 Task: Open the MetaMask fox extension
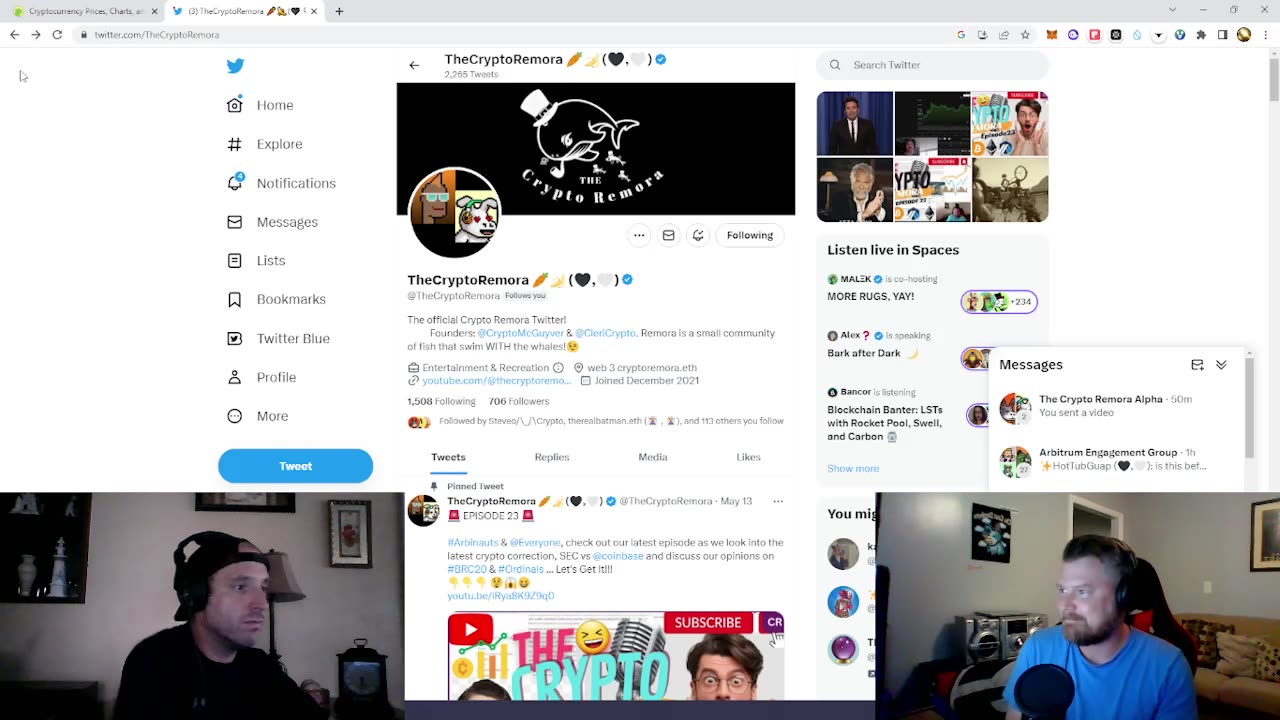[x=1052, y=35]
